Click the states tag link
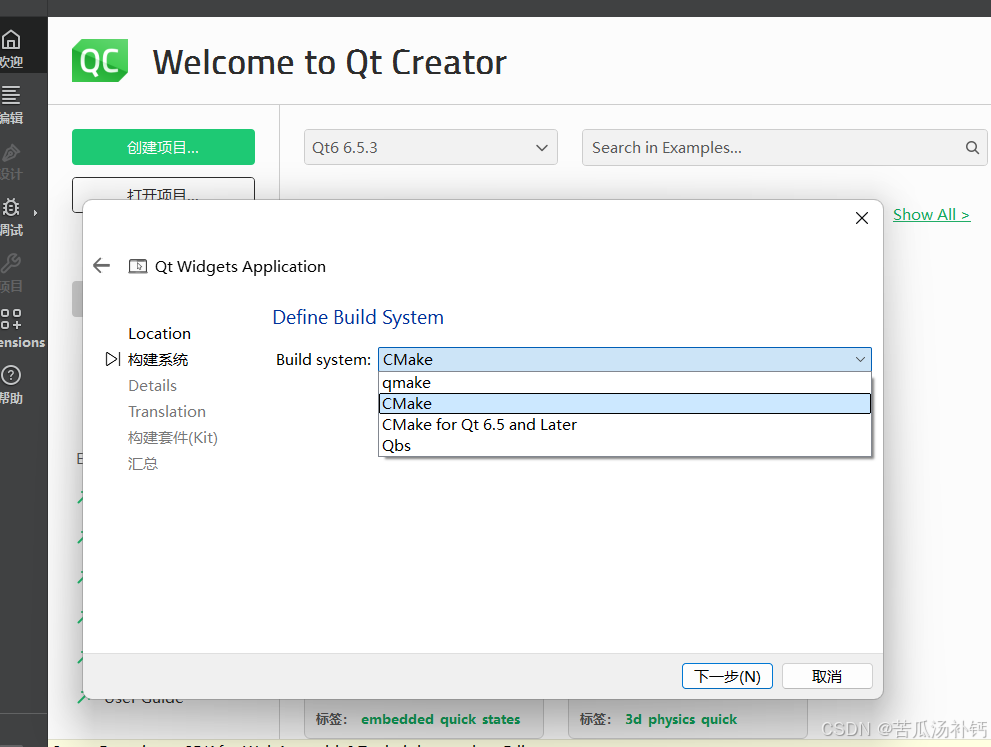Image resolution: width=991 pixels, height=747 pixels. tap(501, 719)
